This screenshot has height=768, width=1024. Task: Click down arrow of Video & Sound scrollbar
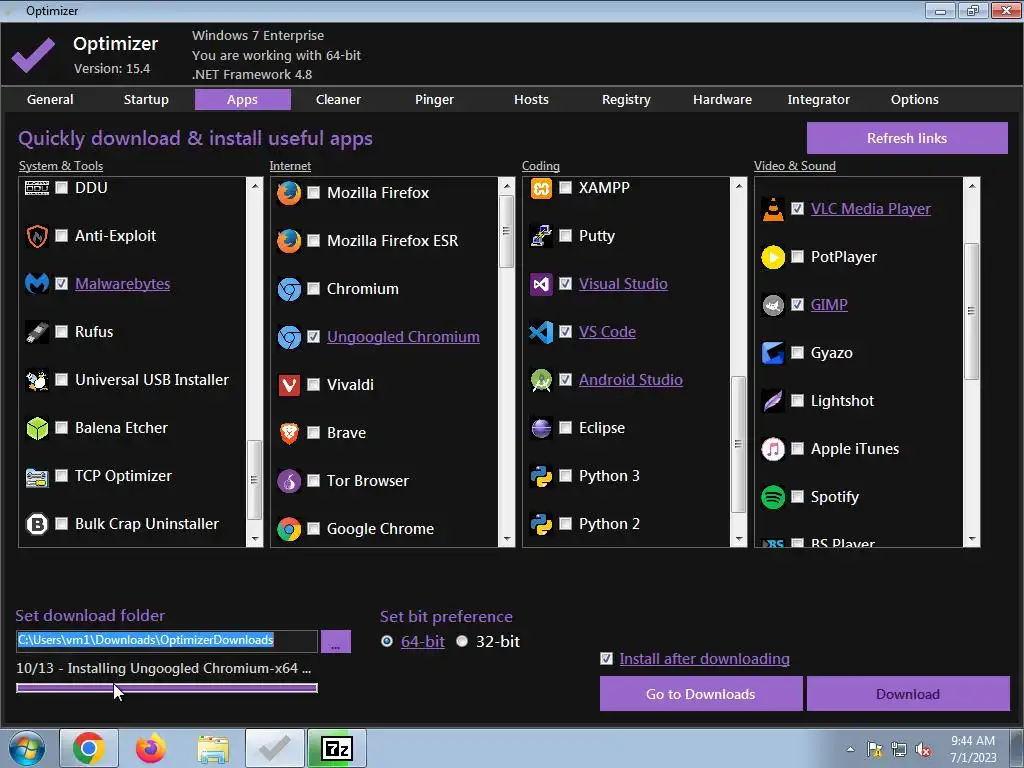coord(972,539)
